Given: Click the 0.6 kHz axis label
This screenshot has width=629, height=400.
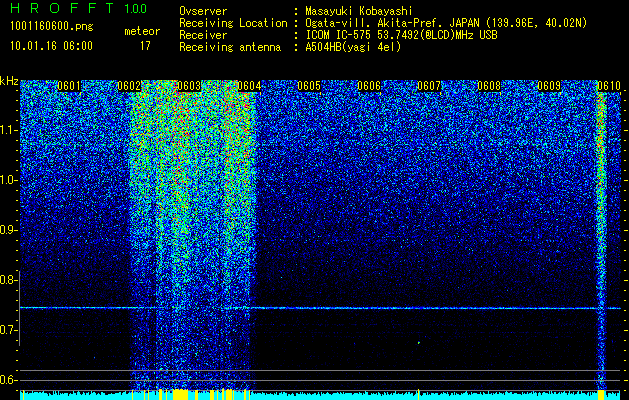Looking at the screenshot, I should (9, 380).
